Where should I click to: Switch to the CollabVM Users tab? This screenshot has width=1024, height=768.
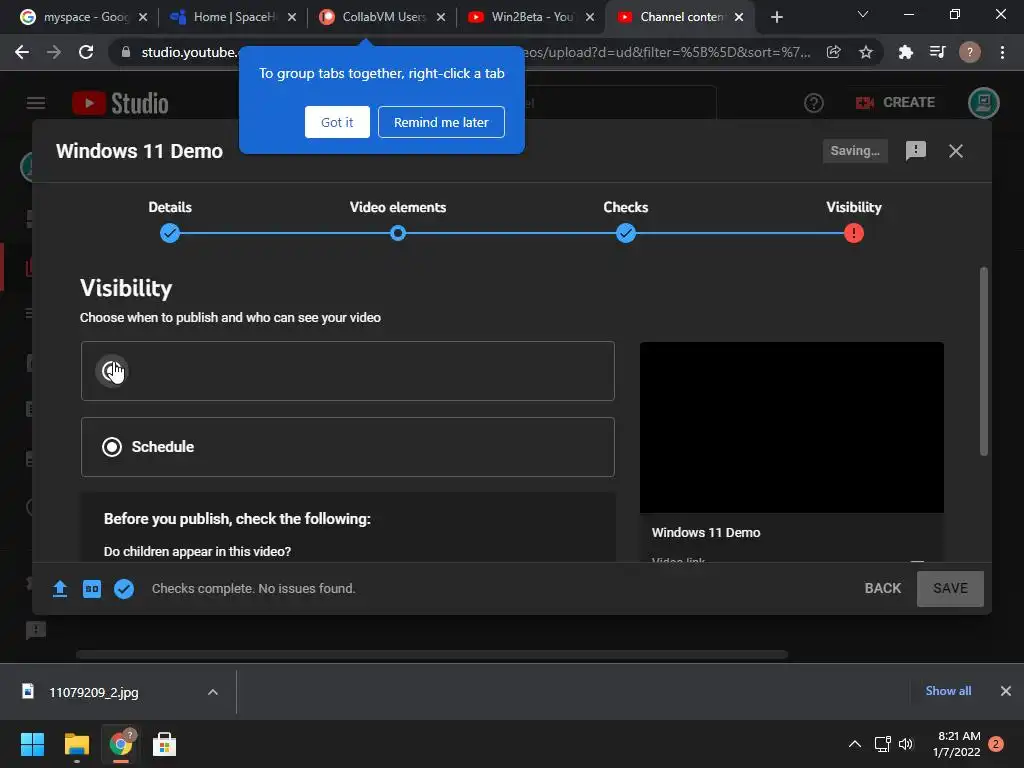click(x=382, y=17)
